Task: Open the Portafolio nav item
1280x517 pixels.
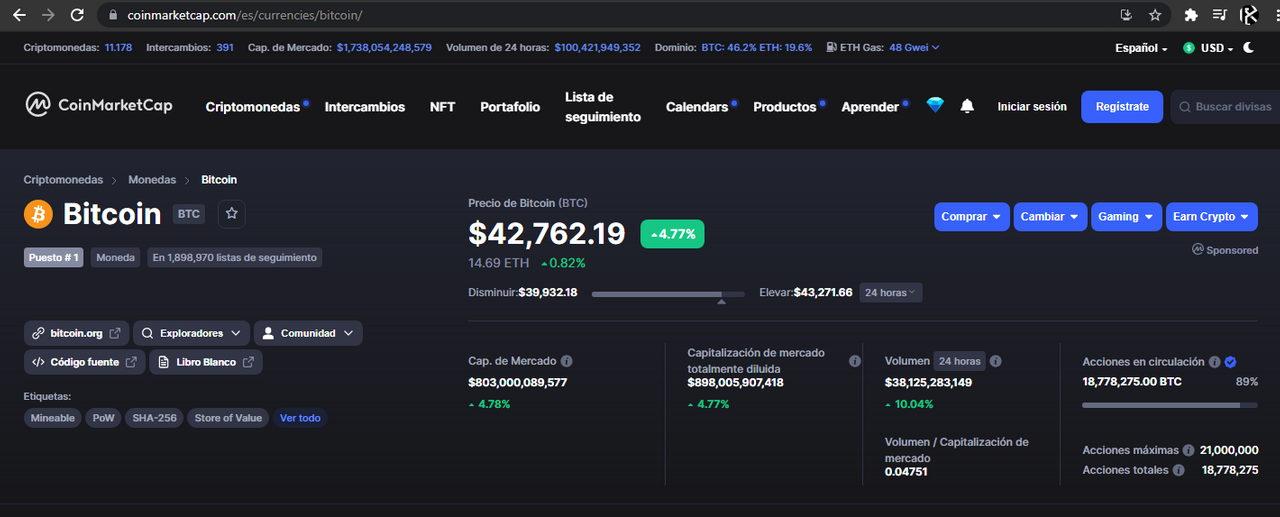Action: pyautogui.click(x=510, y=107)
